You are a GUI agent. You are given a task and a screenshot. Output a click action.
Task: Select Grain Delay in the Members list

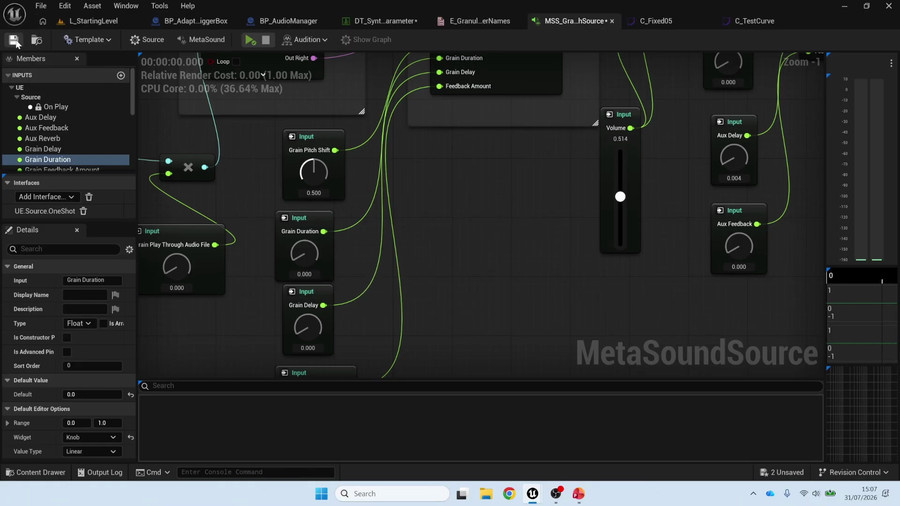click(42, 149)
